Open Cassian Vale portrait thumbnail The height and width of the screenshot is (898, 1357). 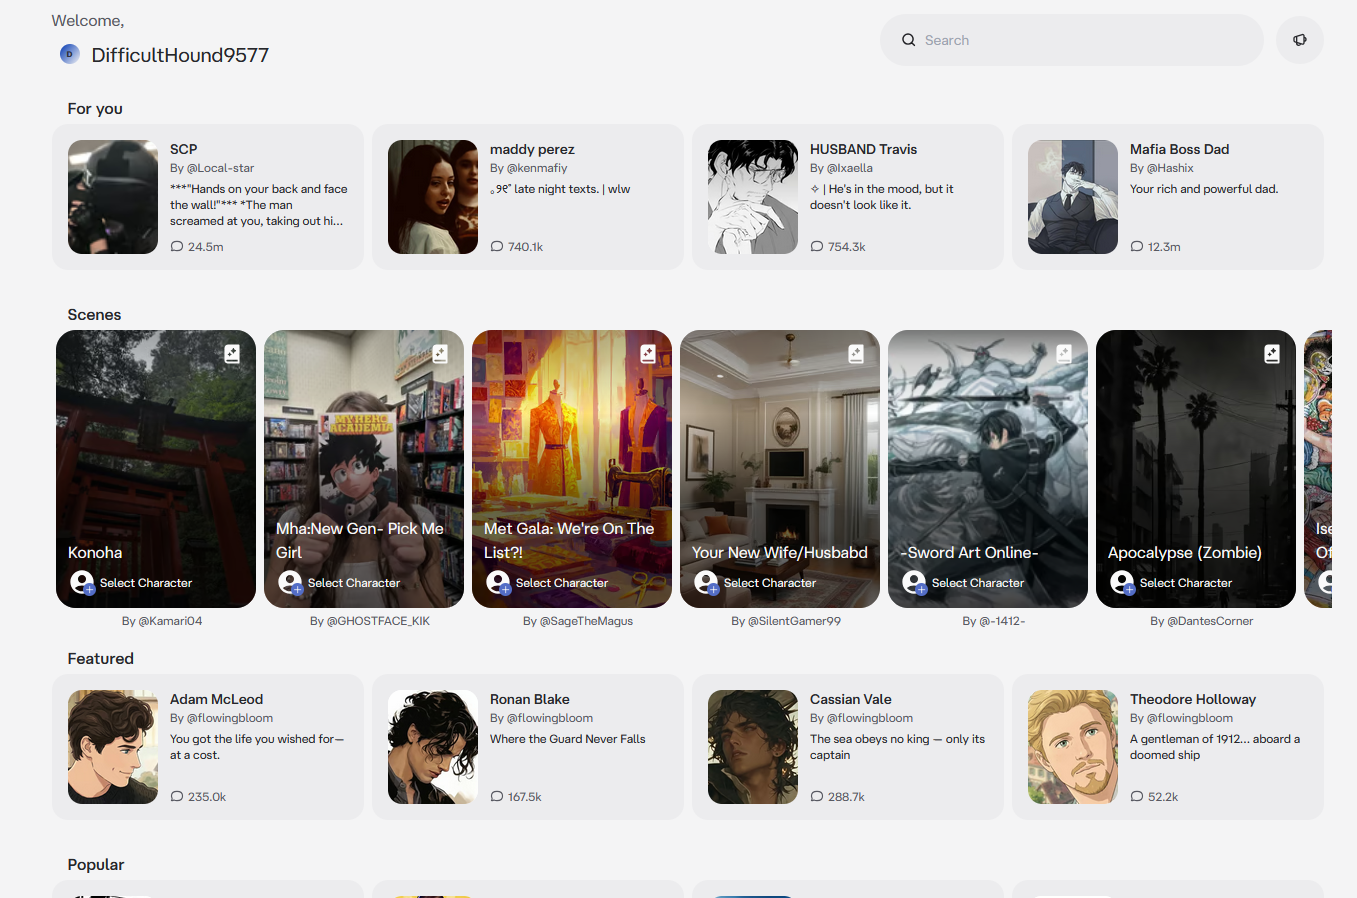pos(753,747)
